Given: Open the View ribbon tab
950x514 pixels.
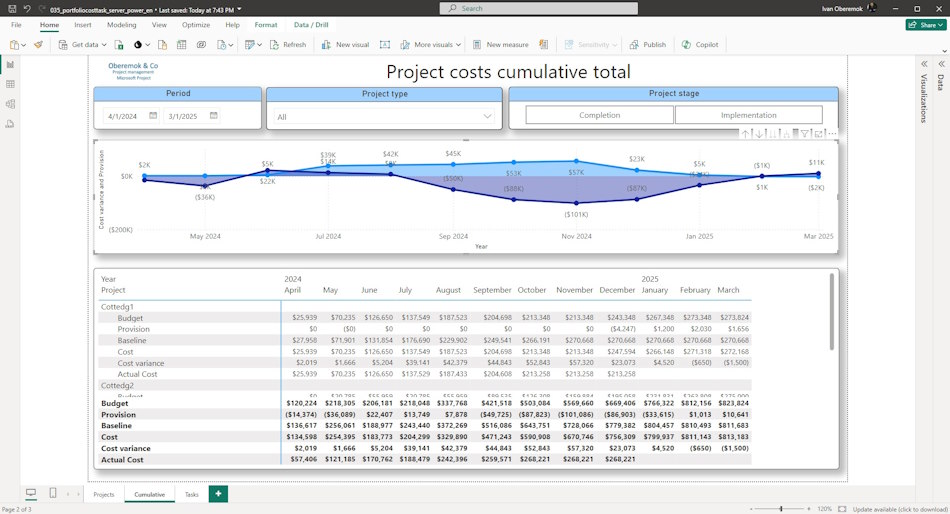Looking at the screenshot, I should click(x=159, y=25).
